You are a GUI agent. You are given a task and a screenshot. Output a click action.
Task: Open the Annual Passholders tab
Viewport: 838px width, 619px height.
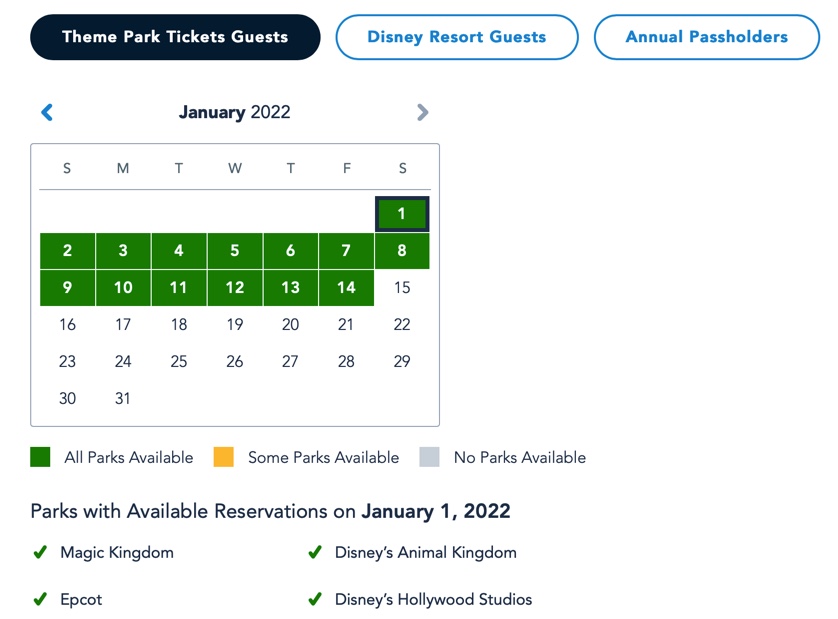(x=707, y=37)
